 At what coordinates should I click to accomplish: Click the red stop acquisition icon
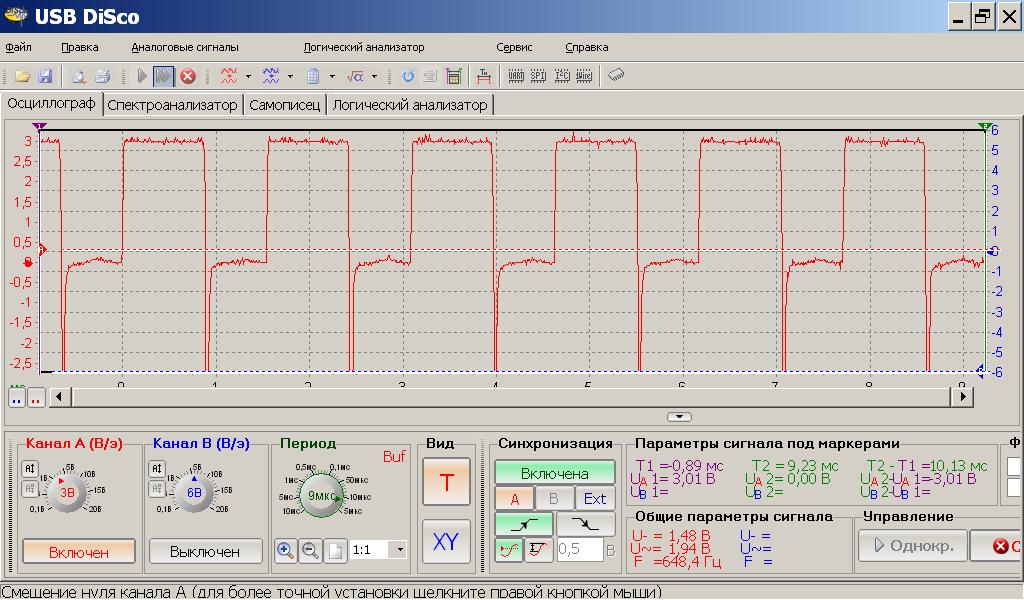click(187, 76)
